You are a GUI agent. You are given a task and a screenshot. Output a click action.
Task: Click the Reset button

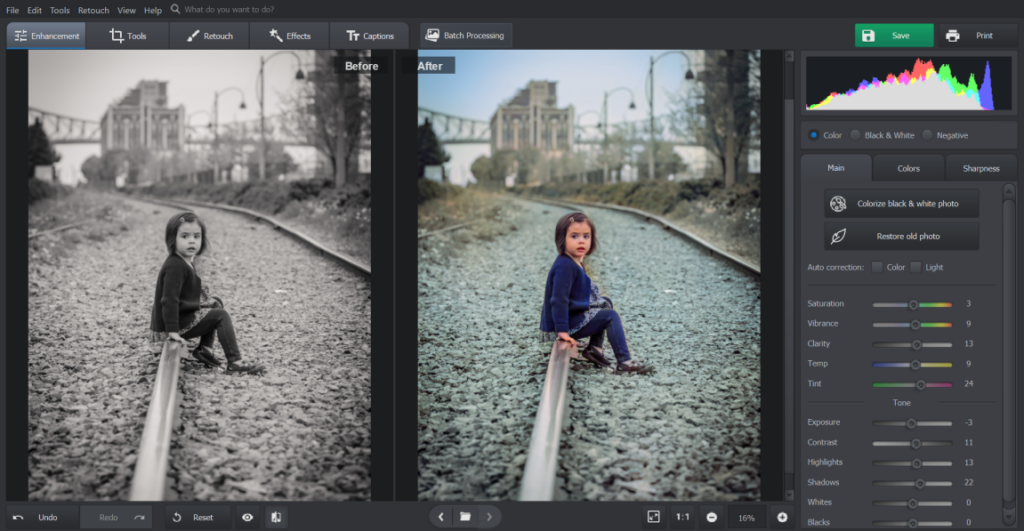pos(197,517)
